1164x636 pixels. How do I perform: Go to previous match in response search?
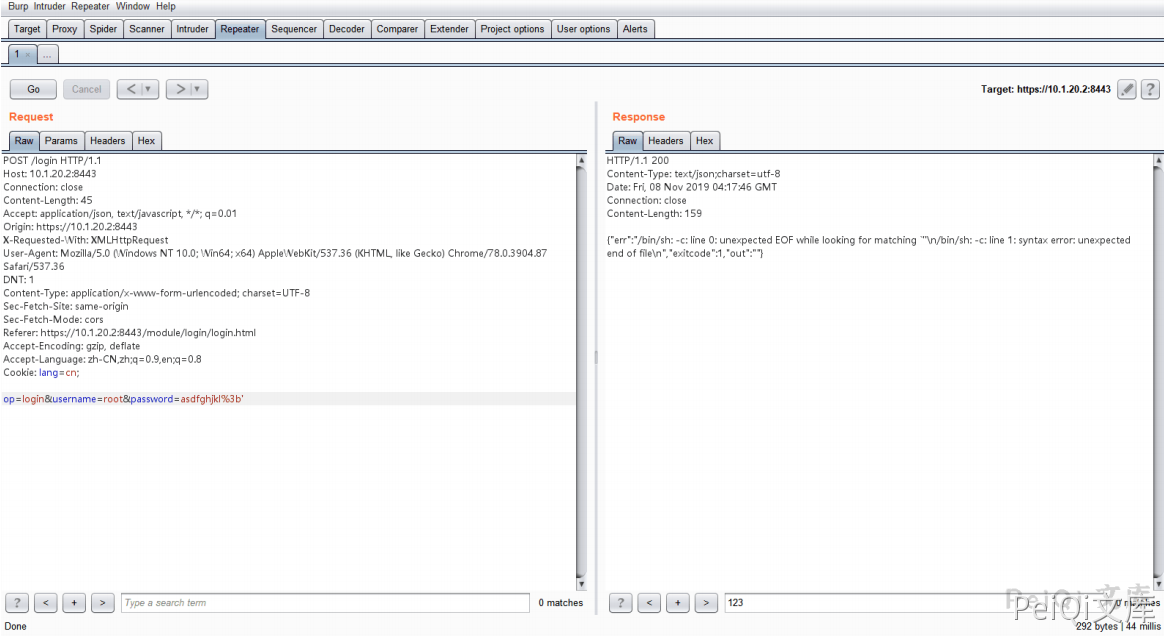[649, 603]
